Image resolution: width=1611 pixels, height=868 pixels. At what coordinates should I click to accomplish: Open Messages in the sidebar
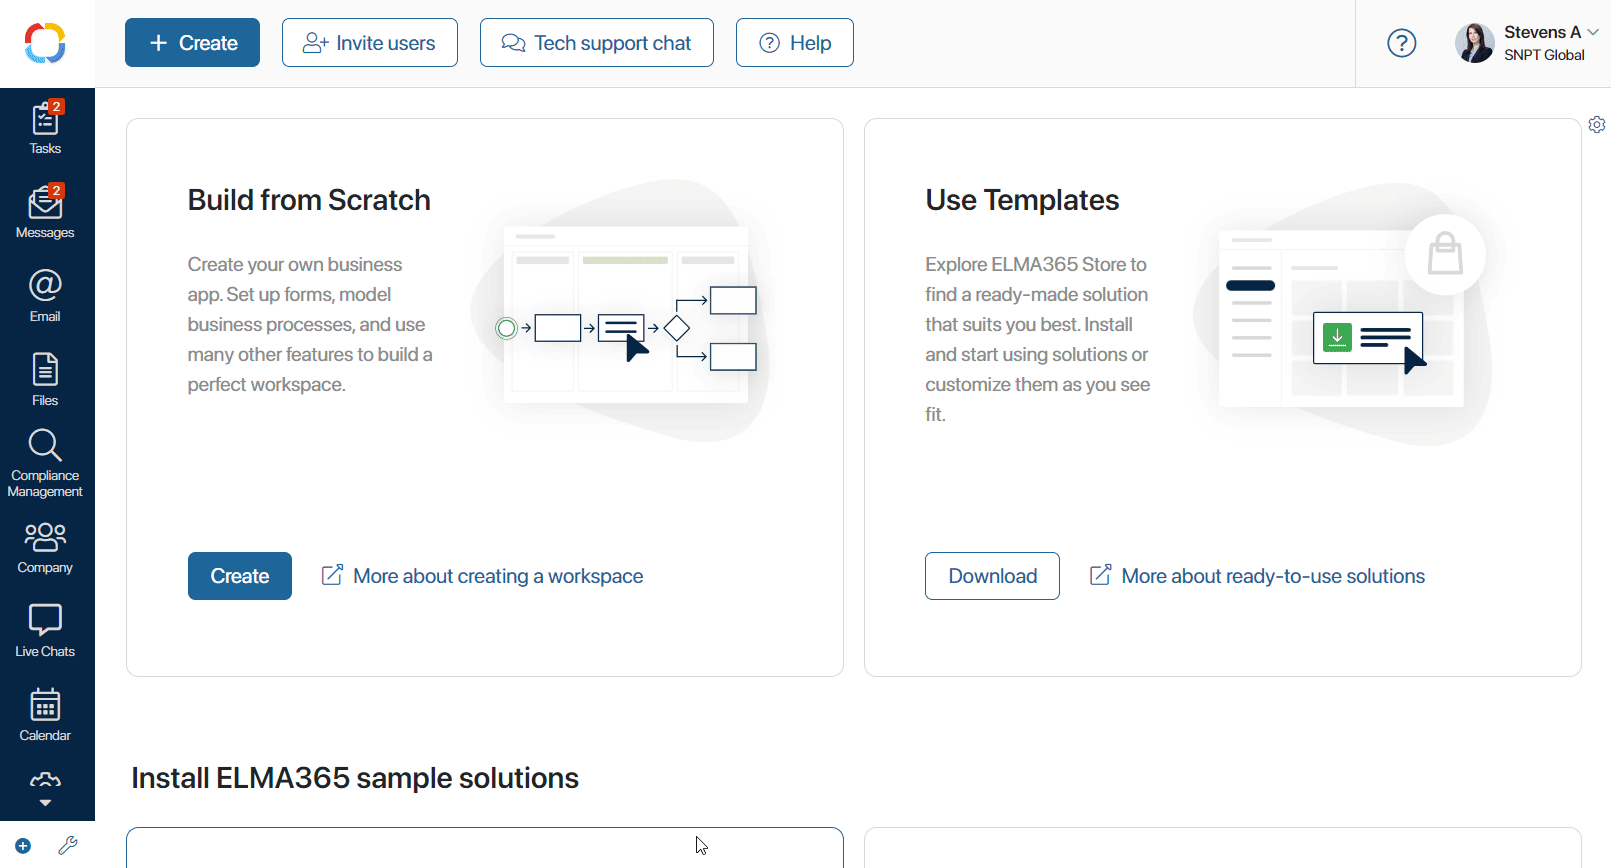[45, 211]
